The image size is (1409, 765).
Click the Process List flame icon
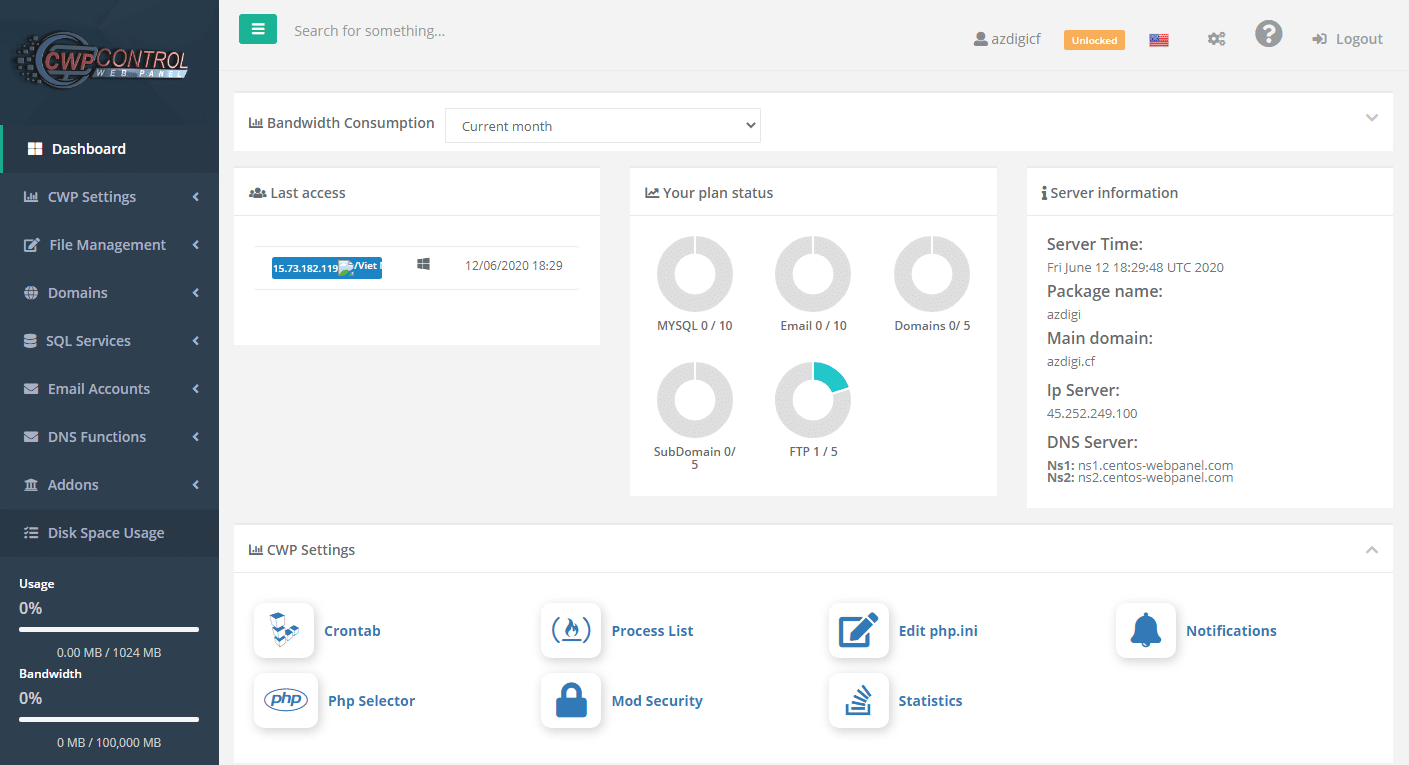(x=571, y=631)
